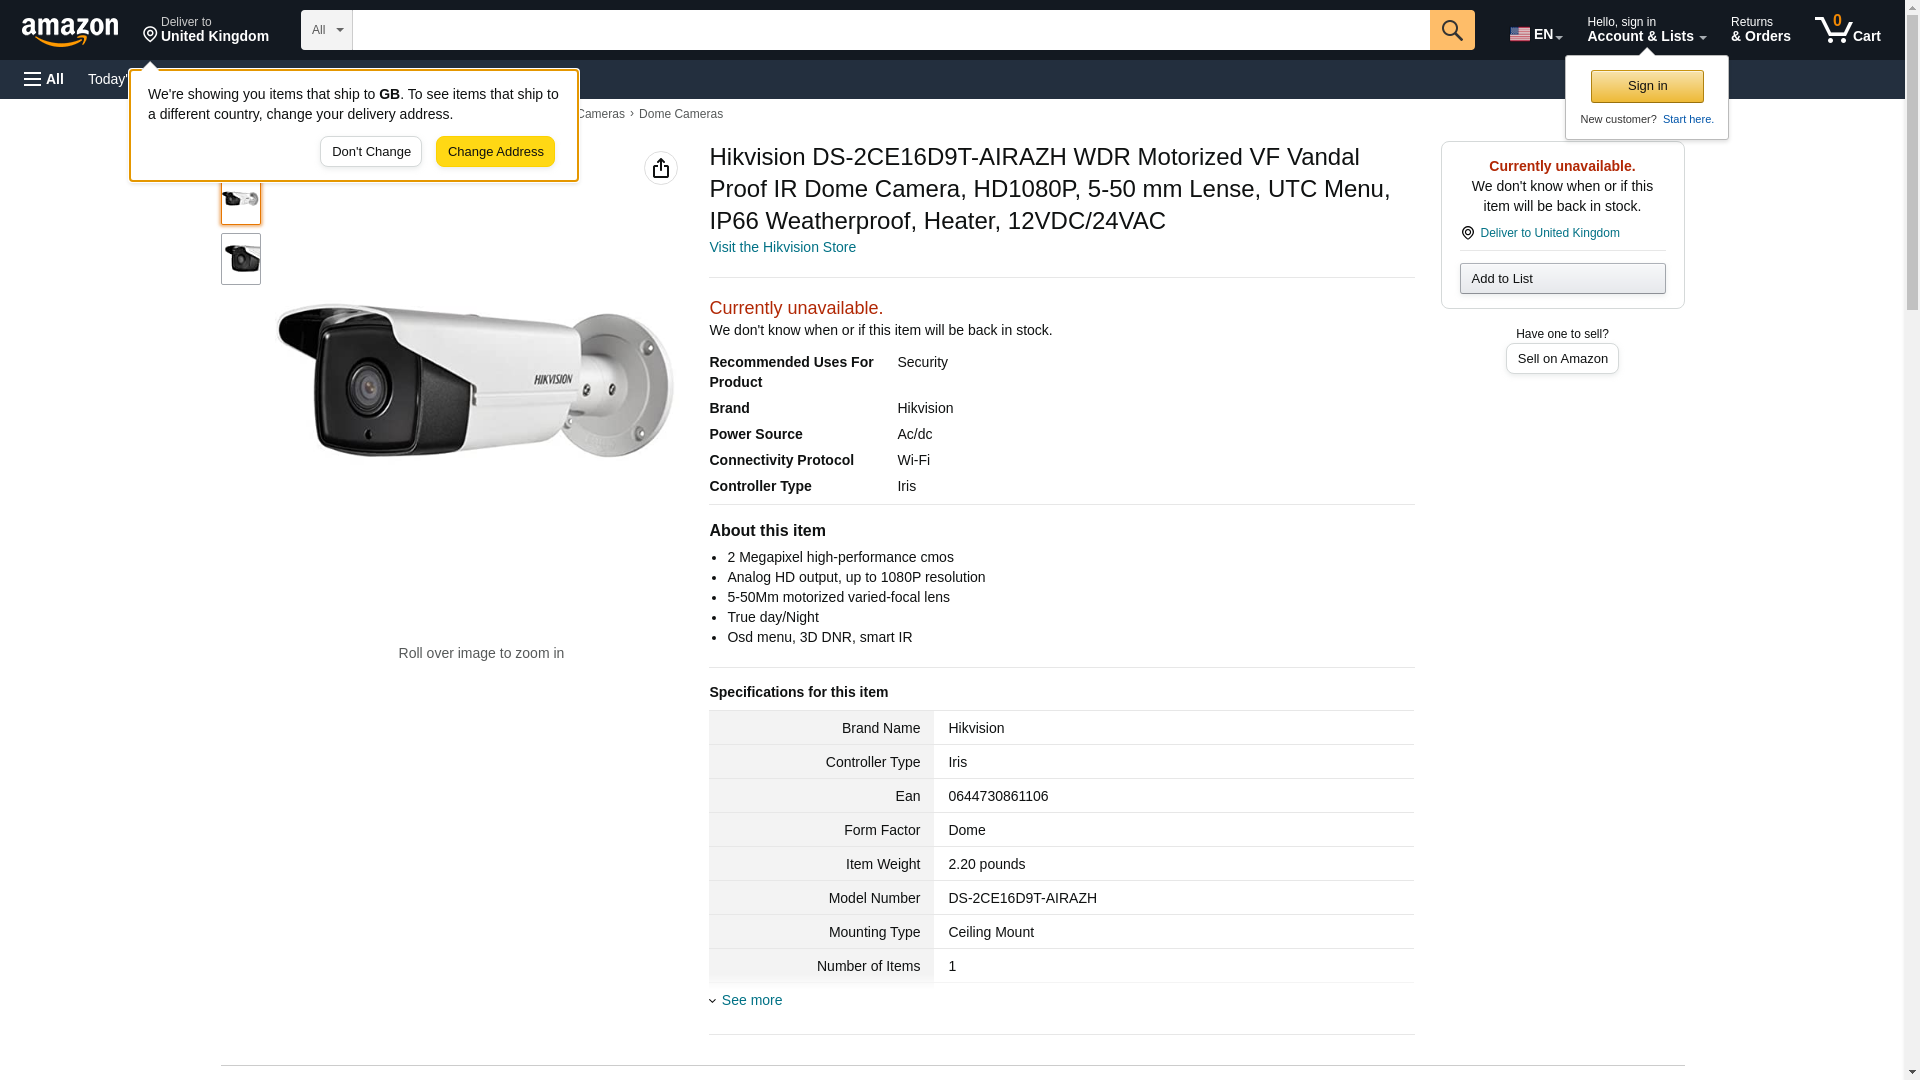Expand the Account & Lists menu
Screen dimensions: 1920x1080
(x=1645, y=30)
